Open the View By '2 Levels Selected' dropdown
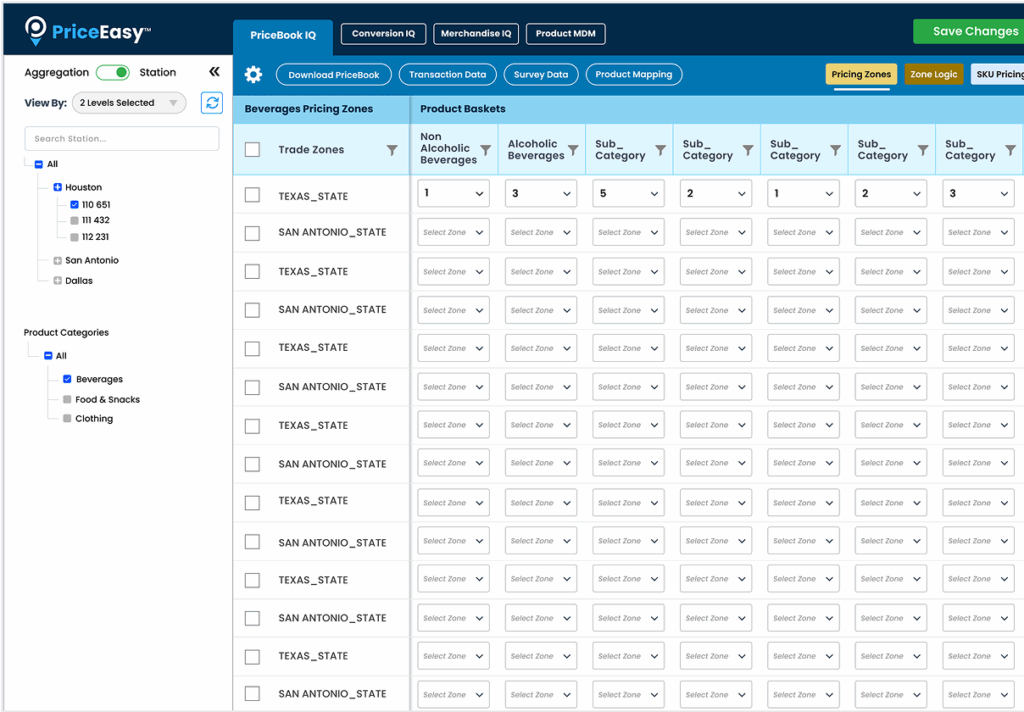Viewport: 1024px width, 712px height. (129, 103)
